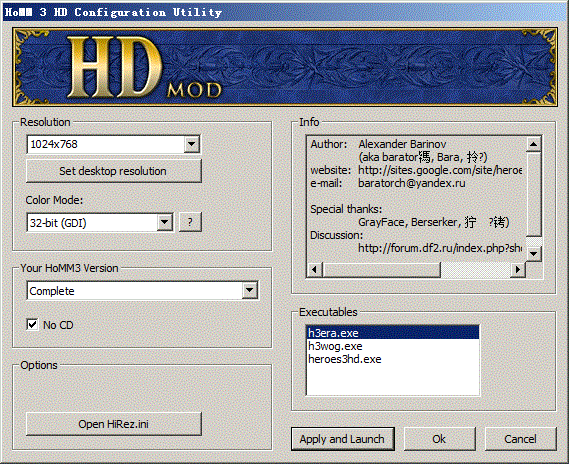Image resolution: width=569 pixels, height=464 pixels.
Task: Click the website URL text in Info
Action: tap(440, 170)
